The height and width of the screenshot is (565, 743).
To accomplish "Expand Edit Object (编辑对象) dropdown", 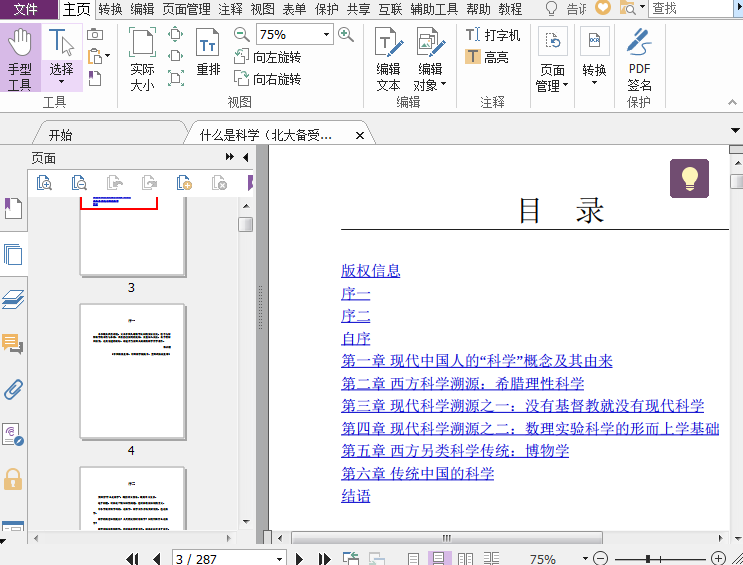I will (444, 84).
